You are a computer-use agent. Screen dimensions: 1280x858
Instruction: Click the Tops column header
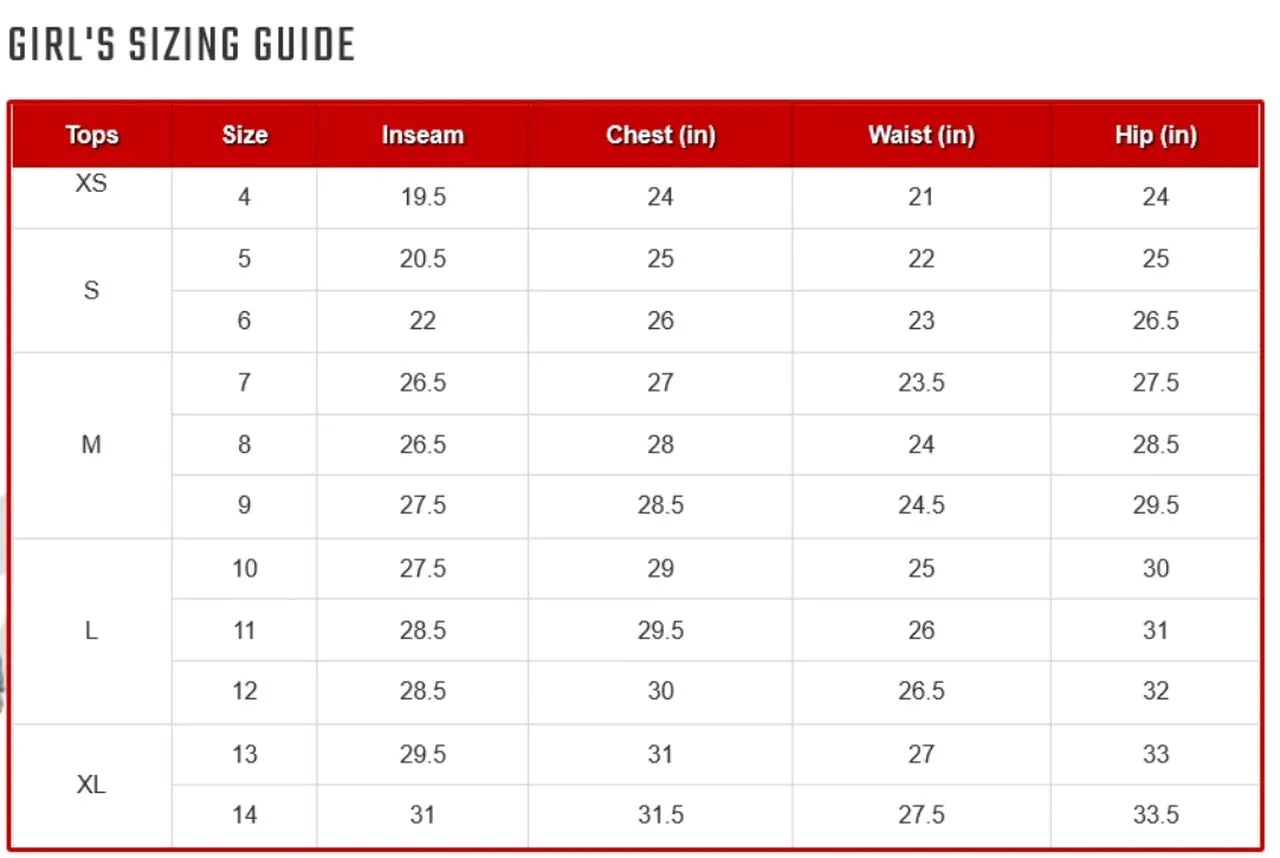pyautogui.click(x=92, y=135)
